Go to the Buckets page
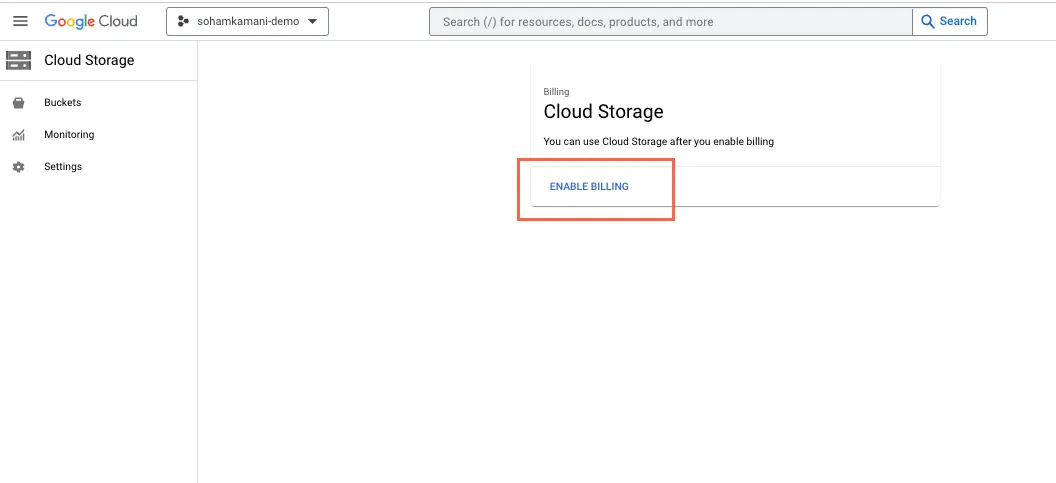Viewport: 1056px width, 483px height. coord(62,103)
